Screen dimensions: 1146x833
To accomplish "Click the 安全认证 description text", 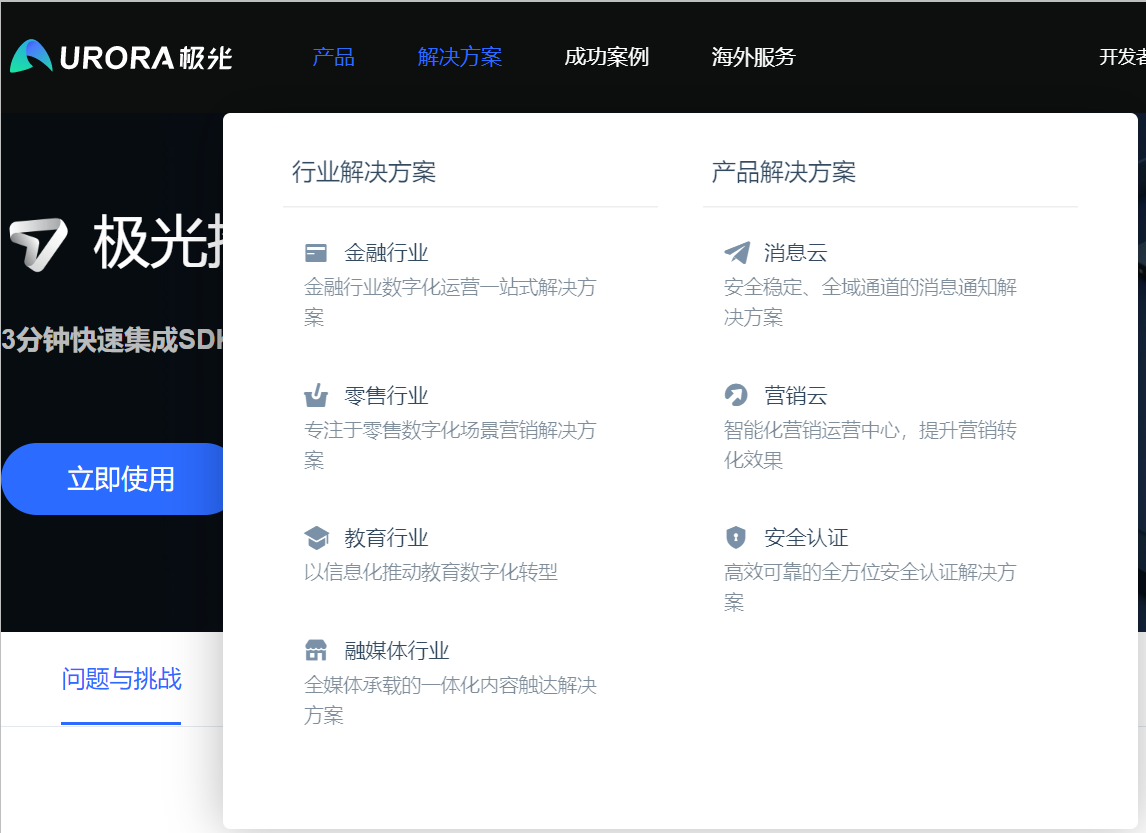I will click(x=869, y=587).
